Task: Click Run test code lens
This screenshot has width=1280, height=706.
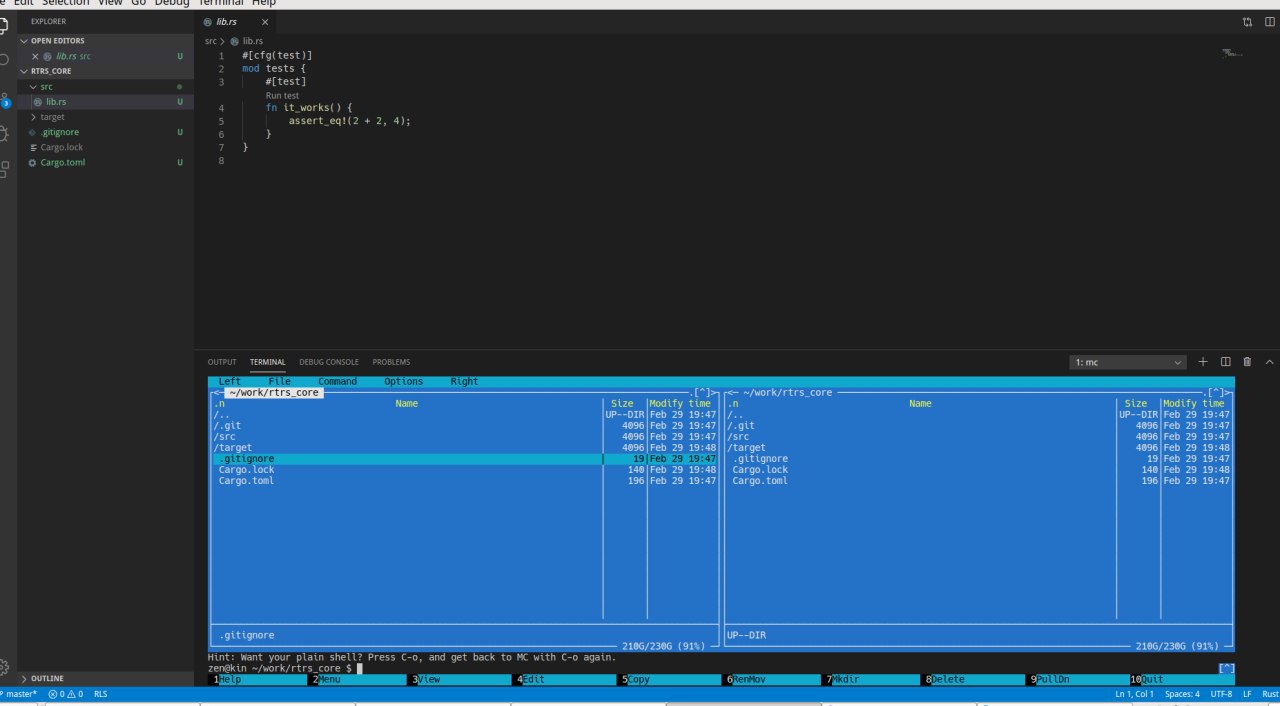Action: [282, 96]
